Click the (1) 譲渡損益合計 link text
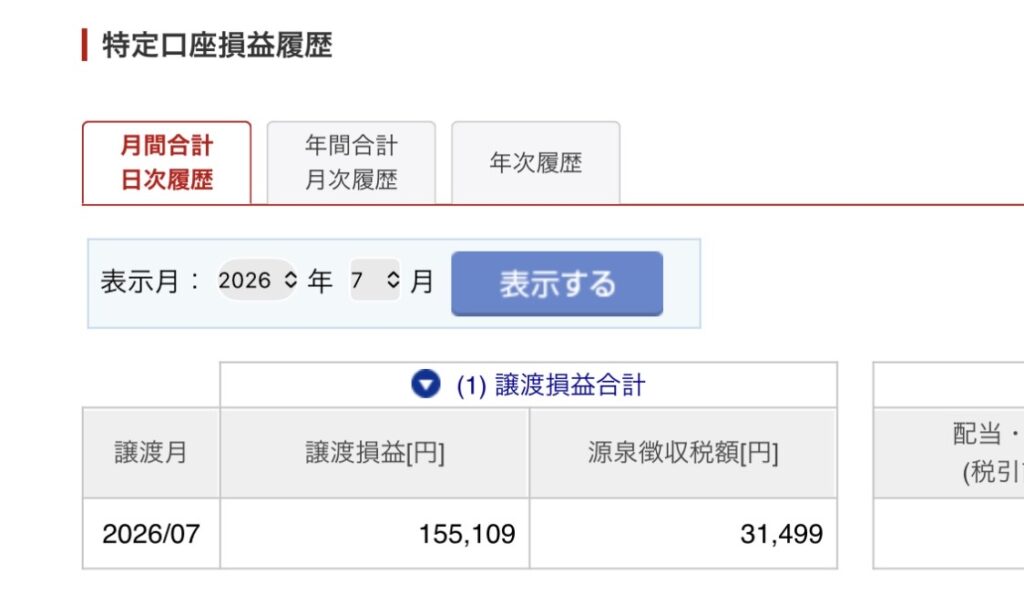This screenshot has height=595, width=1024. click(551, 385)
